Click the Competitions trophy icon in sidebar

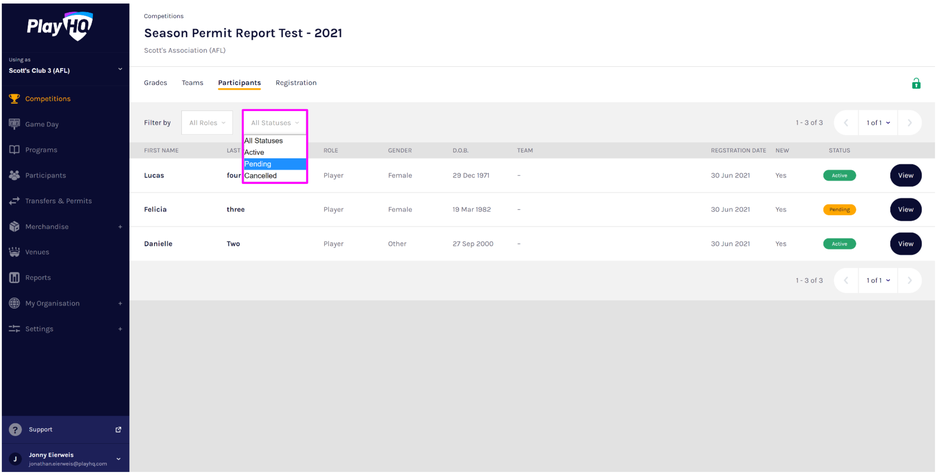(x=14, y=99)
